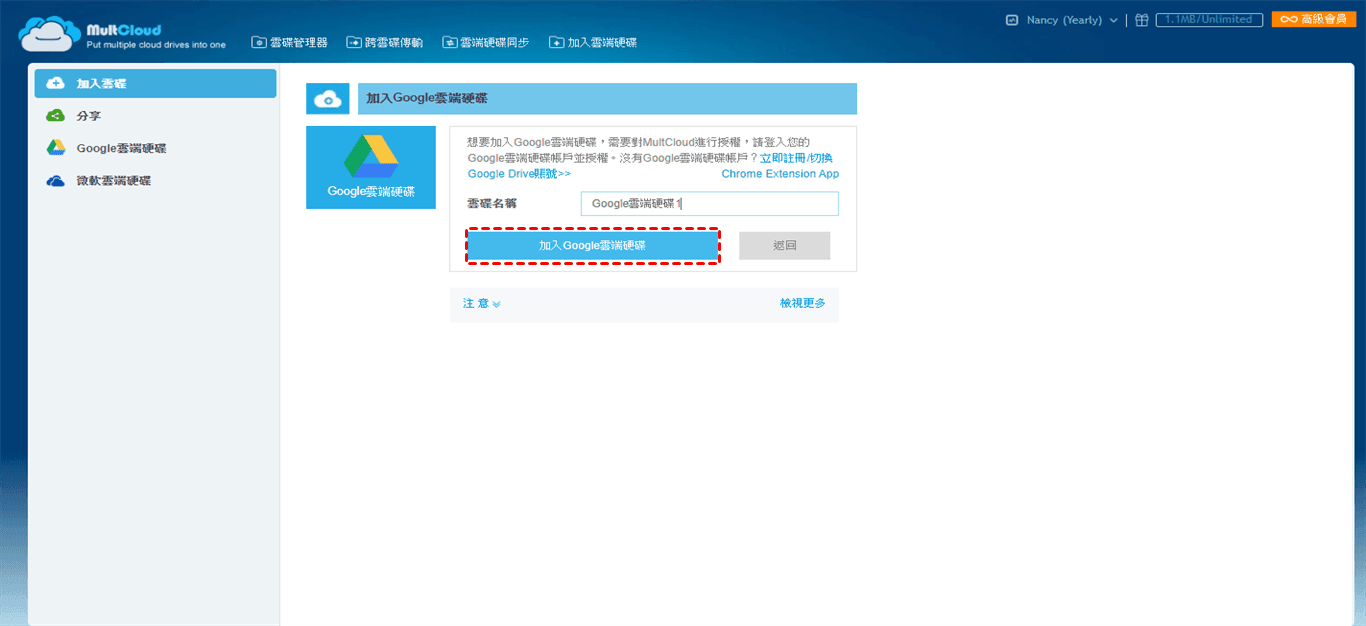Screen dimensions: 1366x626
Task: Click the green share icon in sidebar
Action: tap(56, 116)
